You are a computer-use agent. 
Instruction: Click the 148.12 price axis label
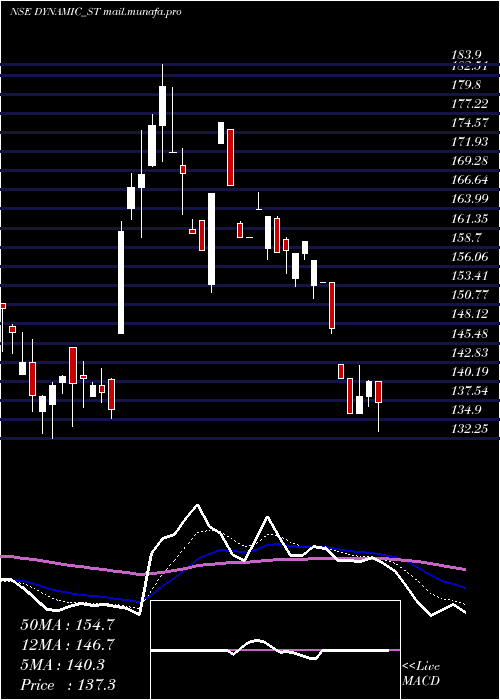tap(470, 314)
